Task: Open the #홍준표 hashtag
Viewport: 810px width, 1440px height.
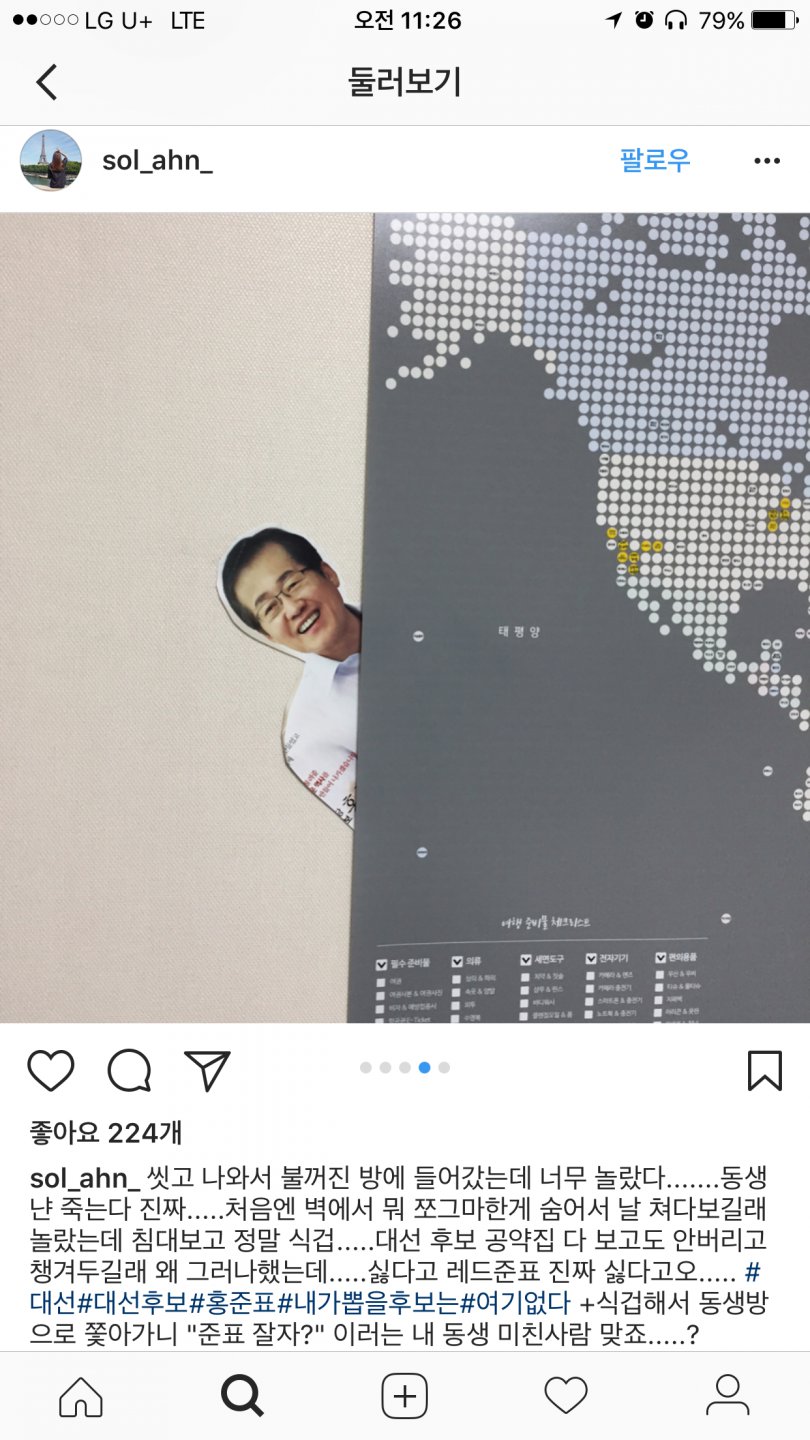Action: [232, 1303]
